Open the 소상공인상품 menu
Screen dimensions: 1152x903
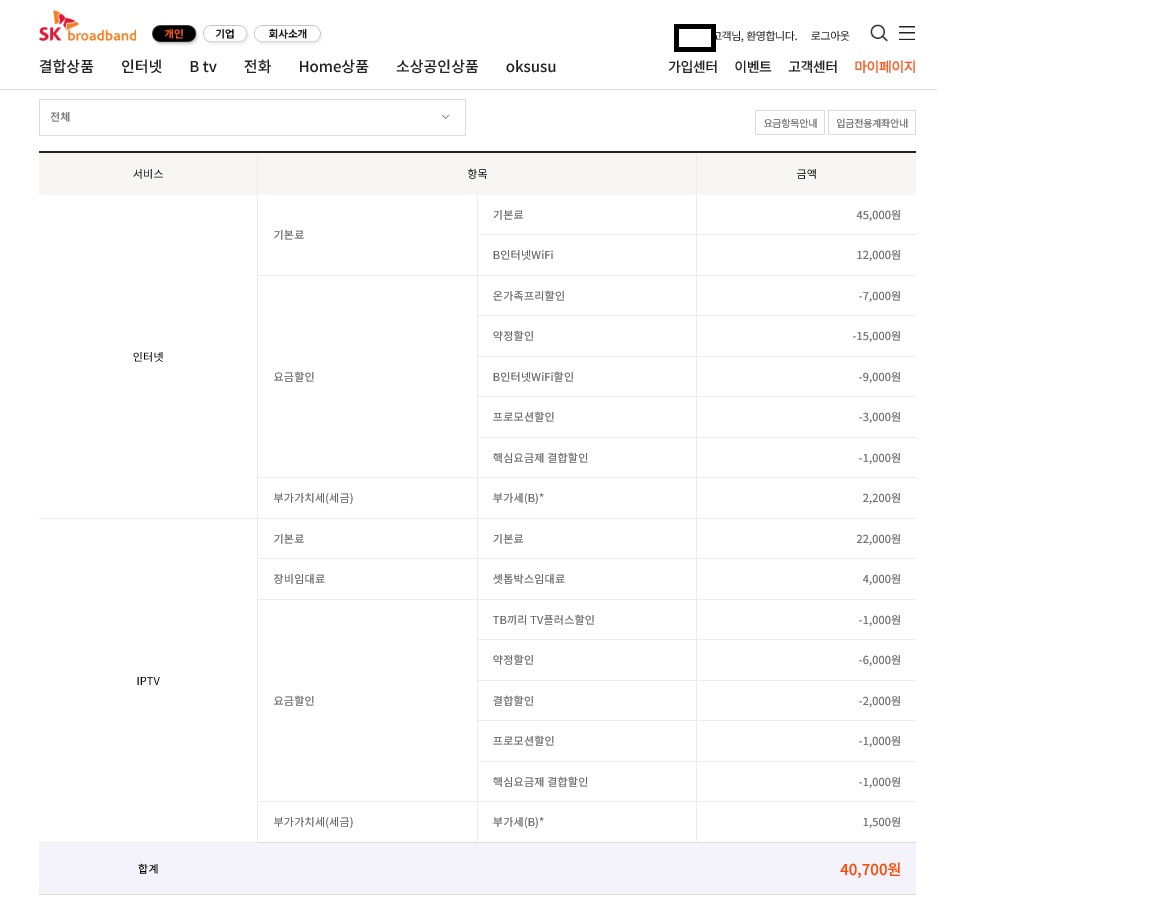[437, 67]
